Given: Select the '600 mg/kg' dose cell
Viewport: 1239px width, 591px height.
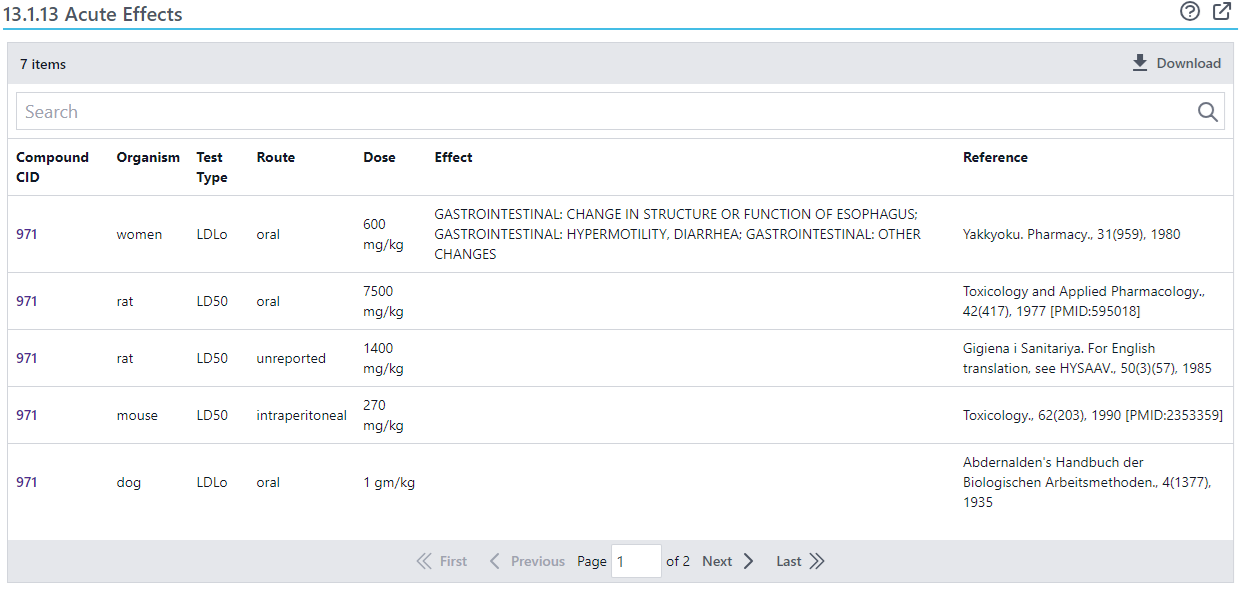Looking at the screenshot, I should click(x=383, y=234).
